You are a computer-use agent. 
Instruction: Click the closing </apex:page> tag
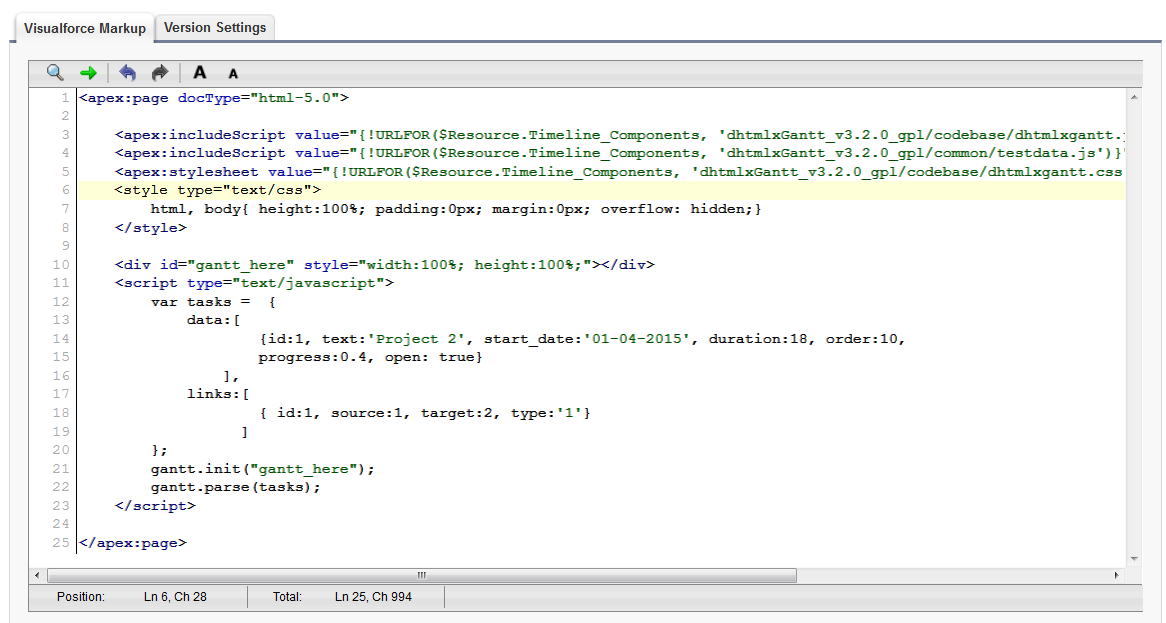pos(133,543)
